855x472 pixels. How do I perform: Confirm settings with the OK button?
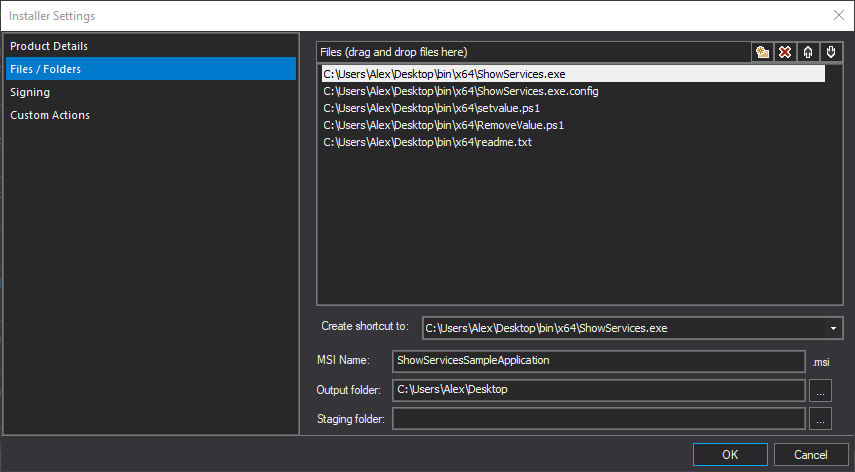[730, 455]
